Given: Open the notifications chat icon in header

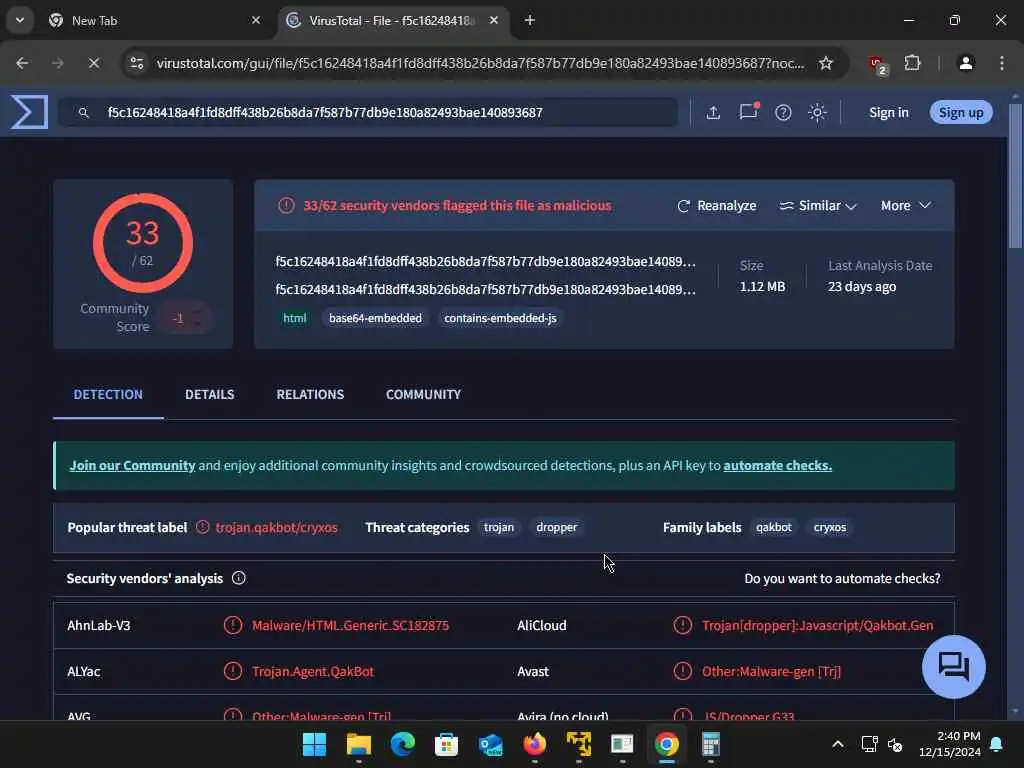Looking at the screenshot, I should pos(748,112).
